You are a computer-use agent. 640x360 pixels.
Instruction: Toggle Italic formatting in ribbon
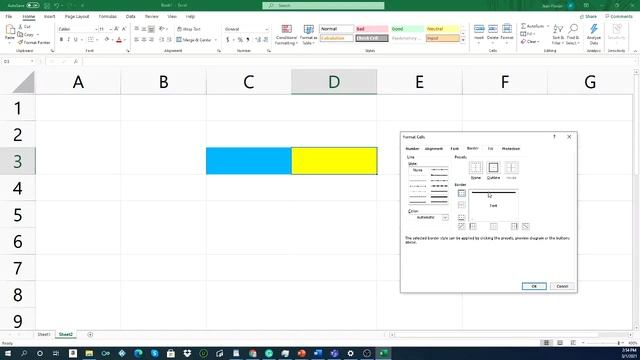[68, 40]
